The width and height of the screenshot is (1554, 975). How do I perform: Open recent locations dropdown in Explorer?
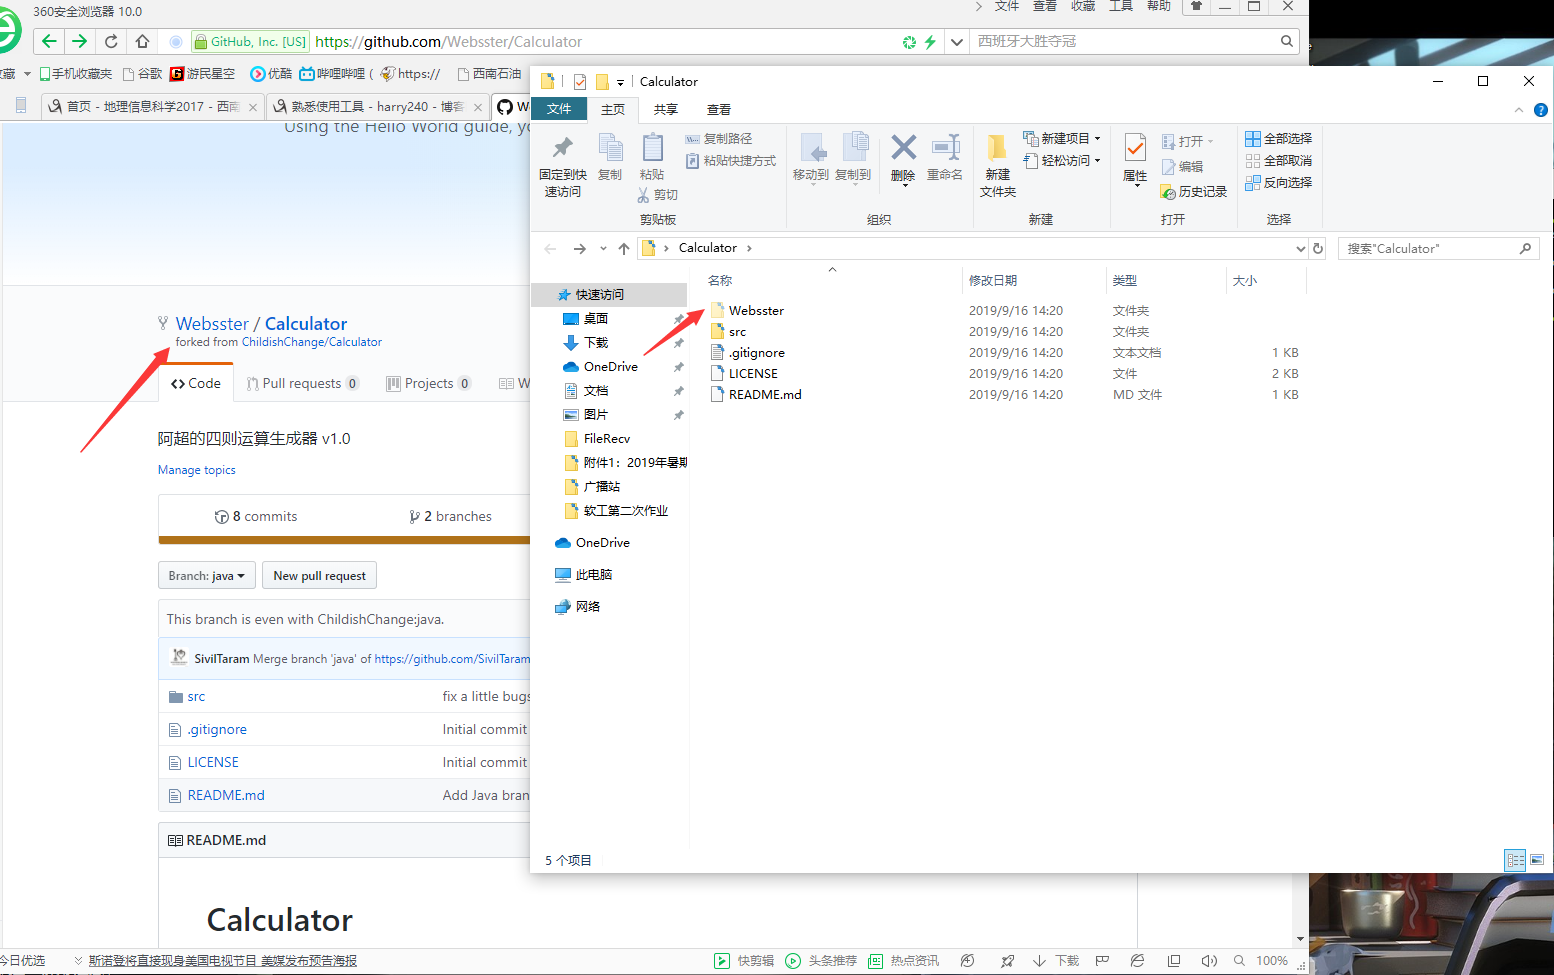click(x=603, y=249)
